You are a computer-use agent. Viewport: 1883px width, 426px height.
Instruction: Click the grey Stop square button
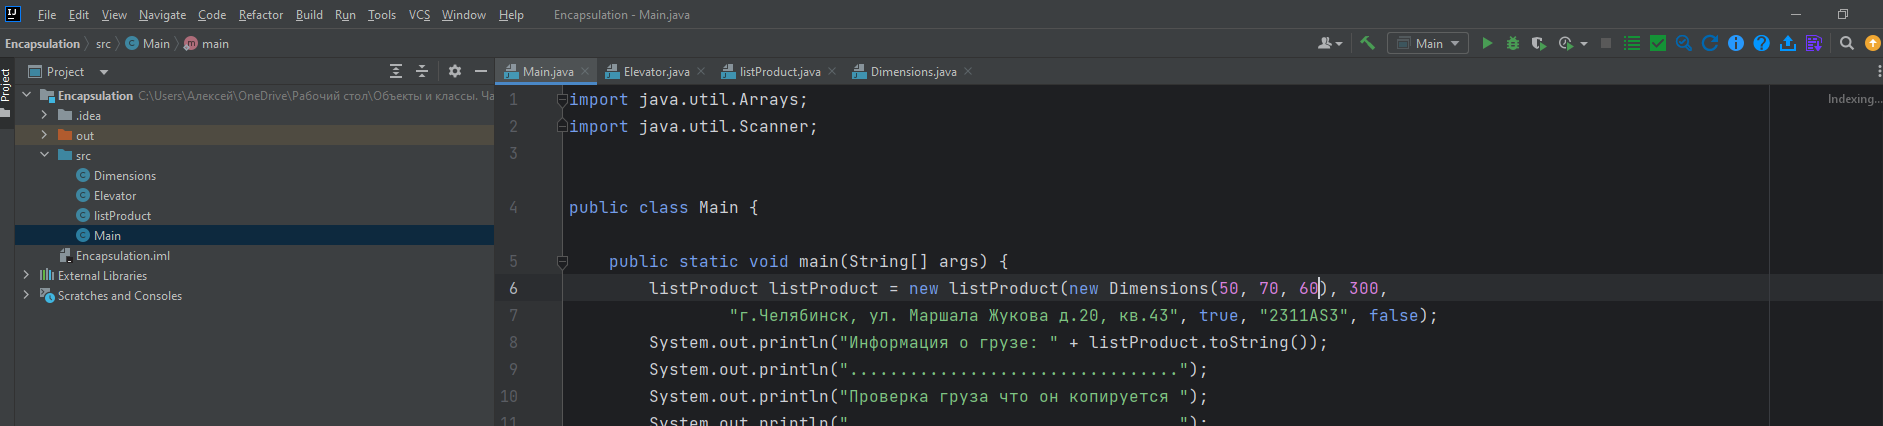[x=1606, y=43]
